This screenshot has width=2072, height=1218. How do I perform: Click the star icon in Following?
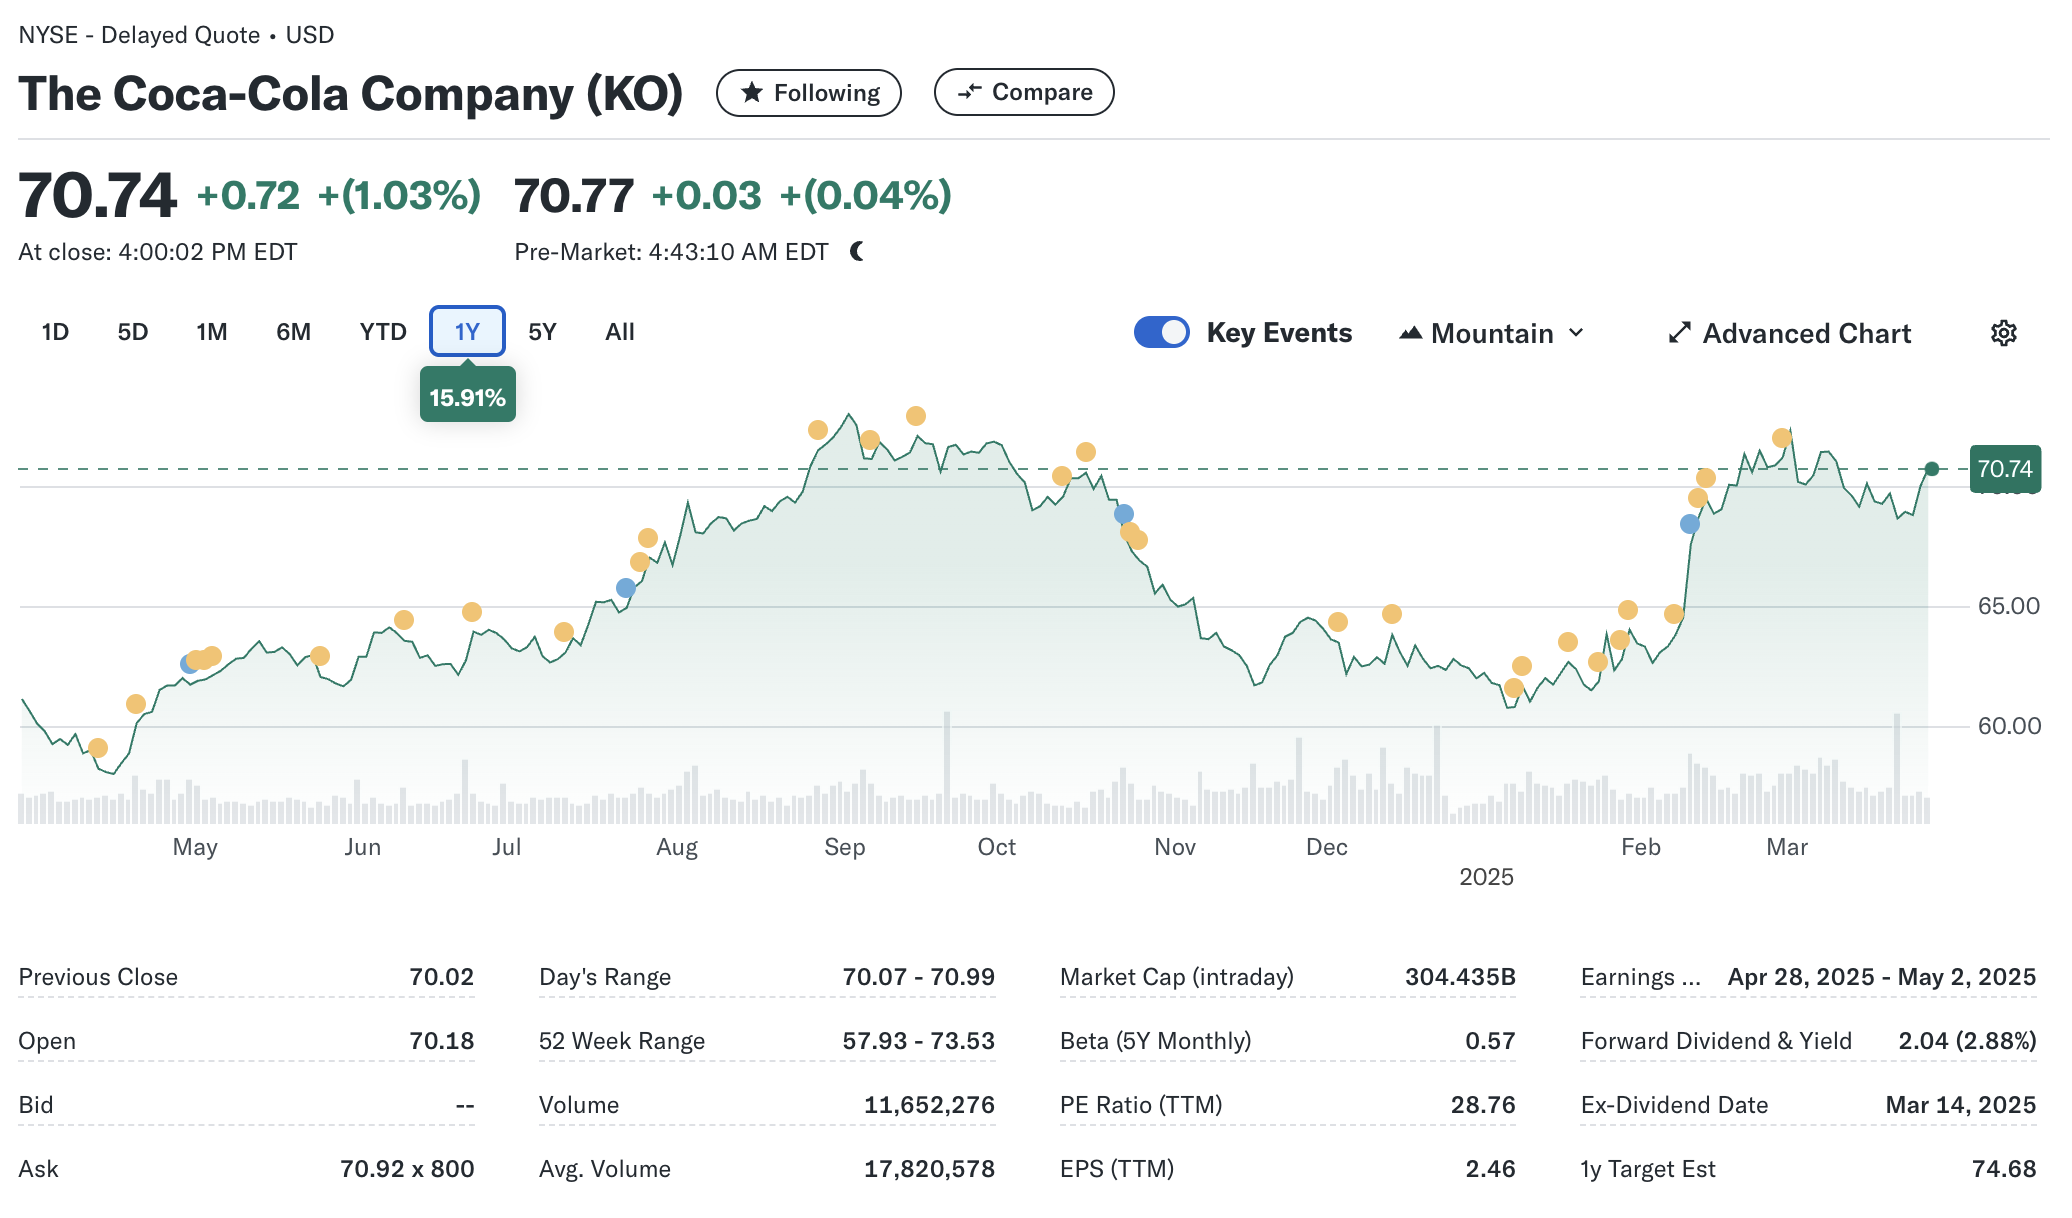[x=752, y=93]
